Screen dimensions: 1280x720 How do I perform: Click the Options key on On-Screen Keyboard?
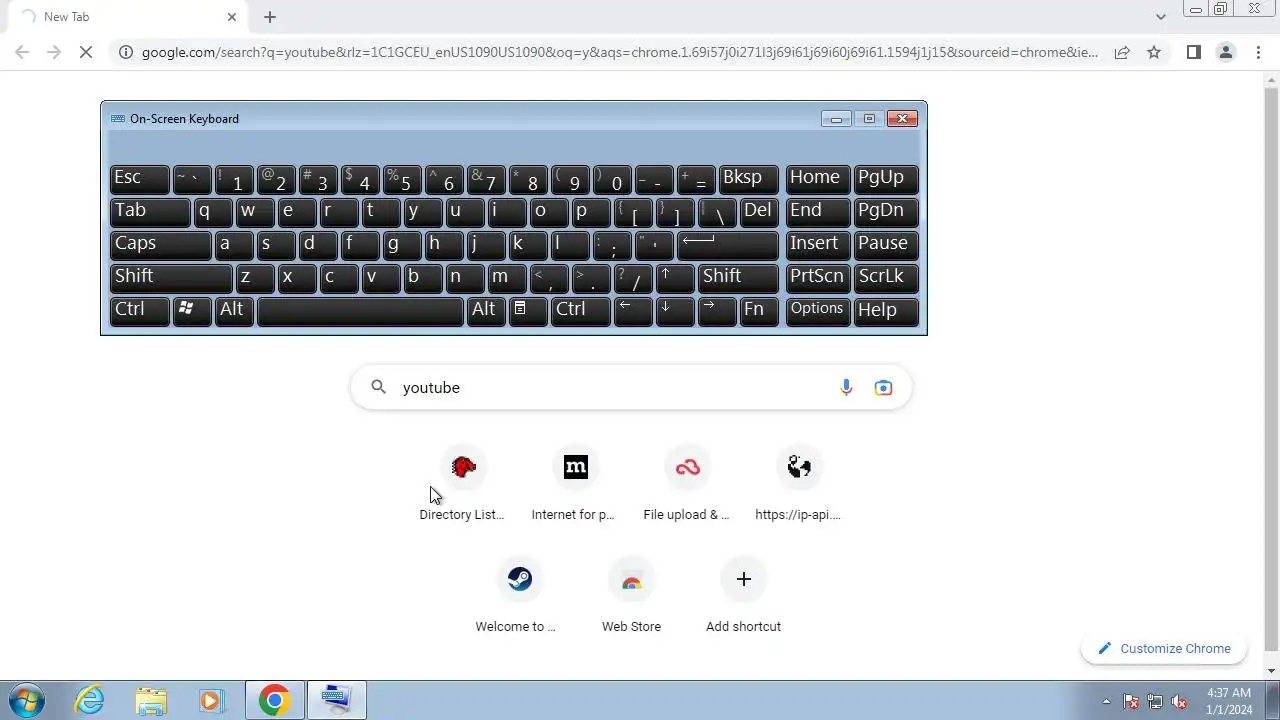(x=818, y=310)
